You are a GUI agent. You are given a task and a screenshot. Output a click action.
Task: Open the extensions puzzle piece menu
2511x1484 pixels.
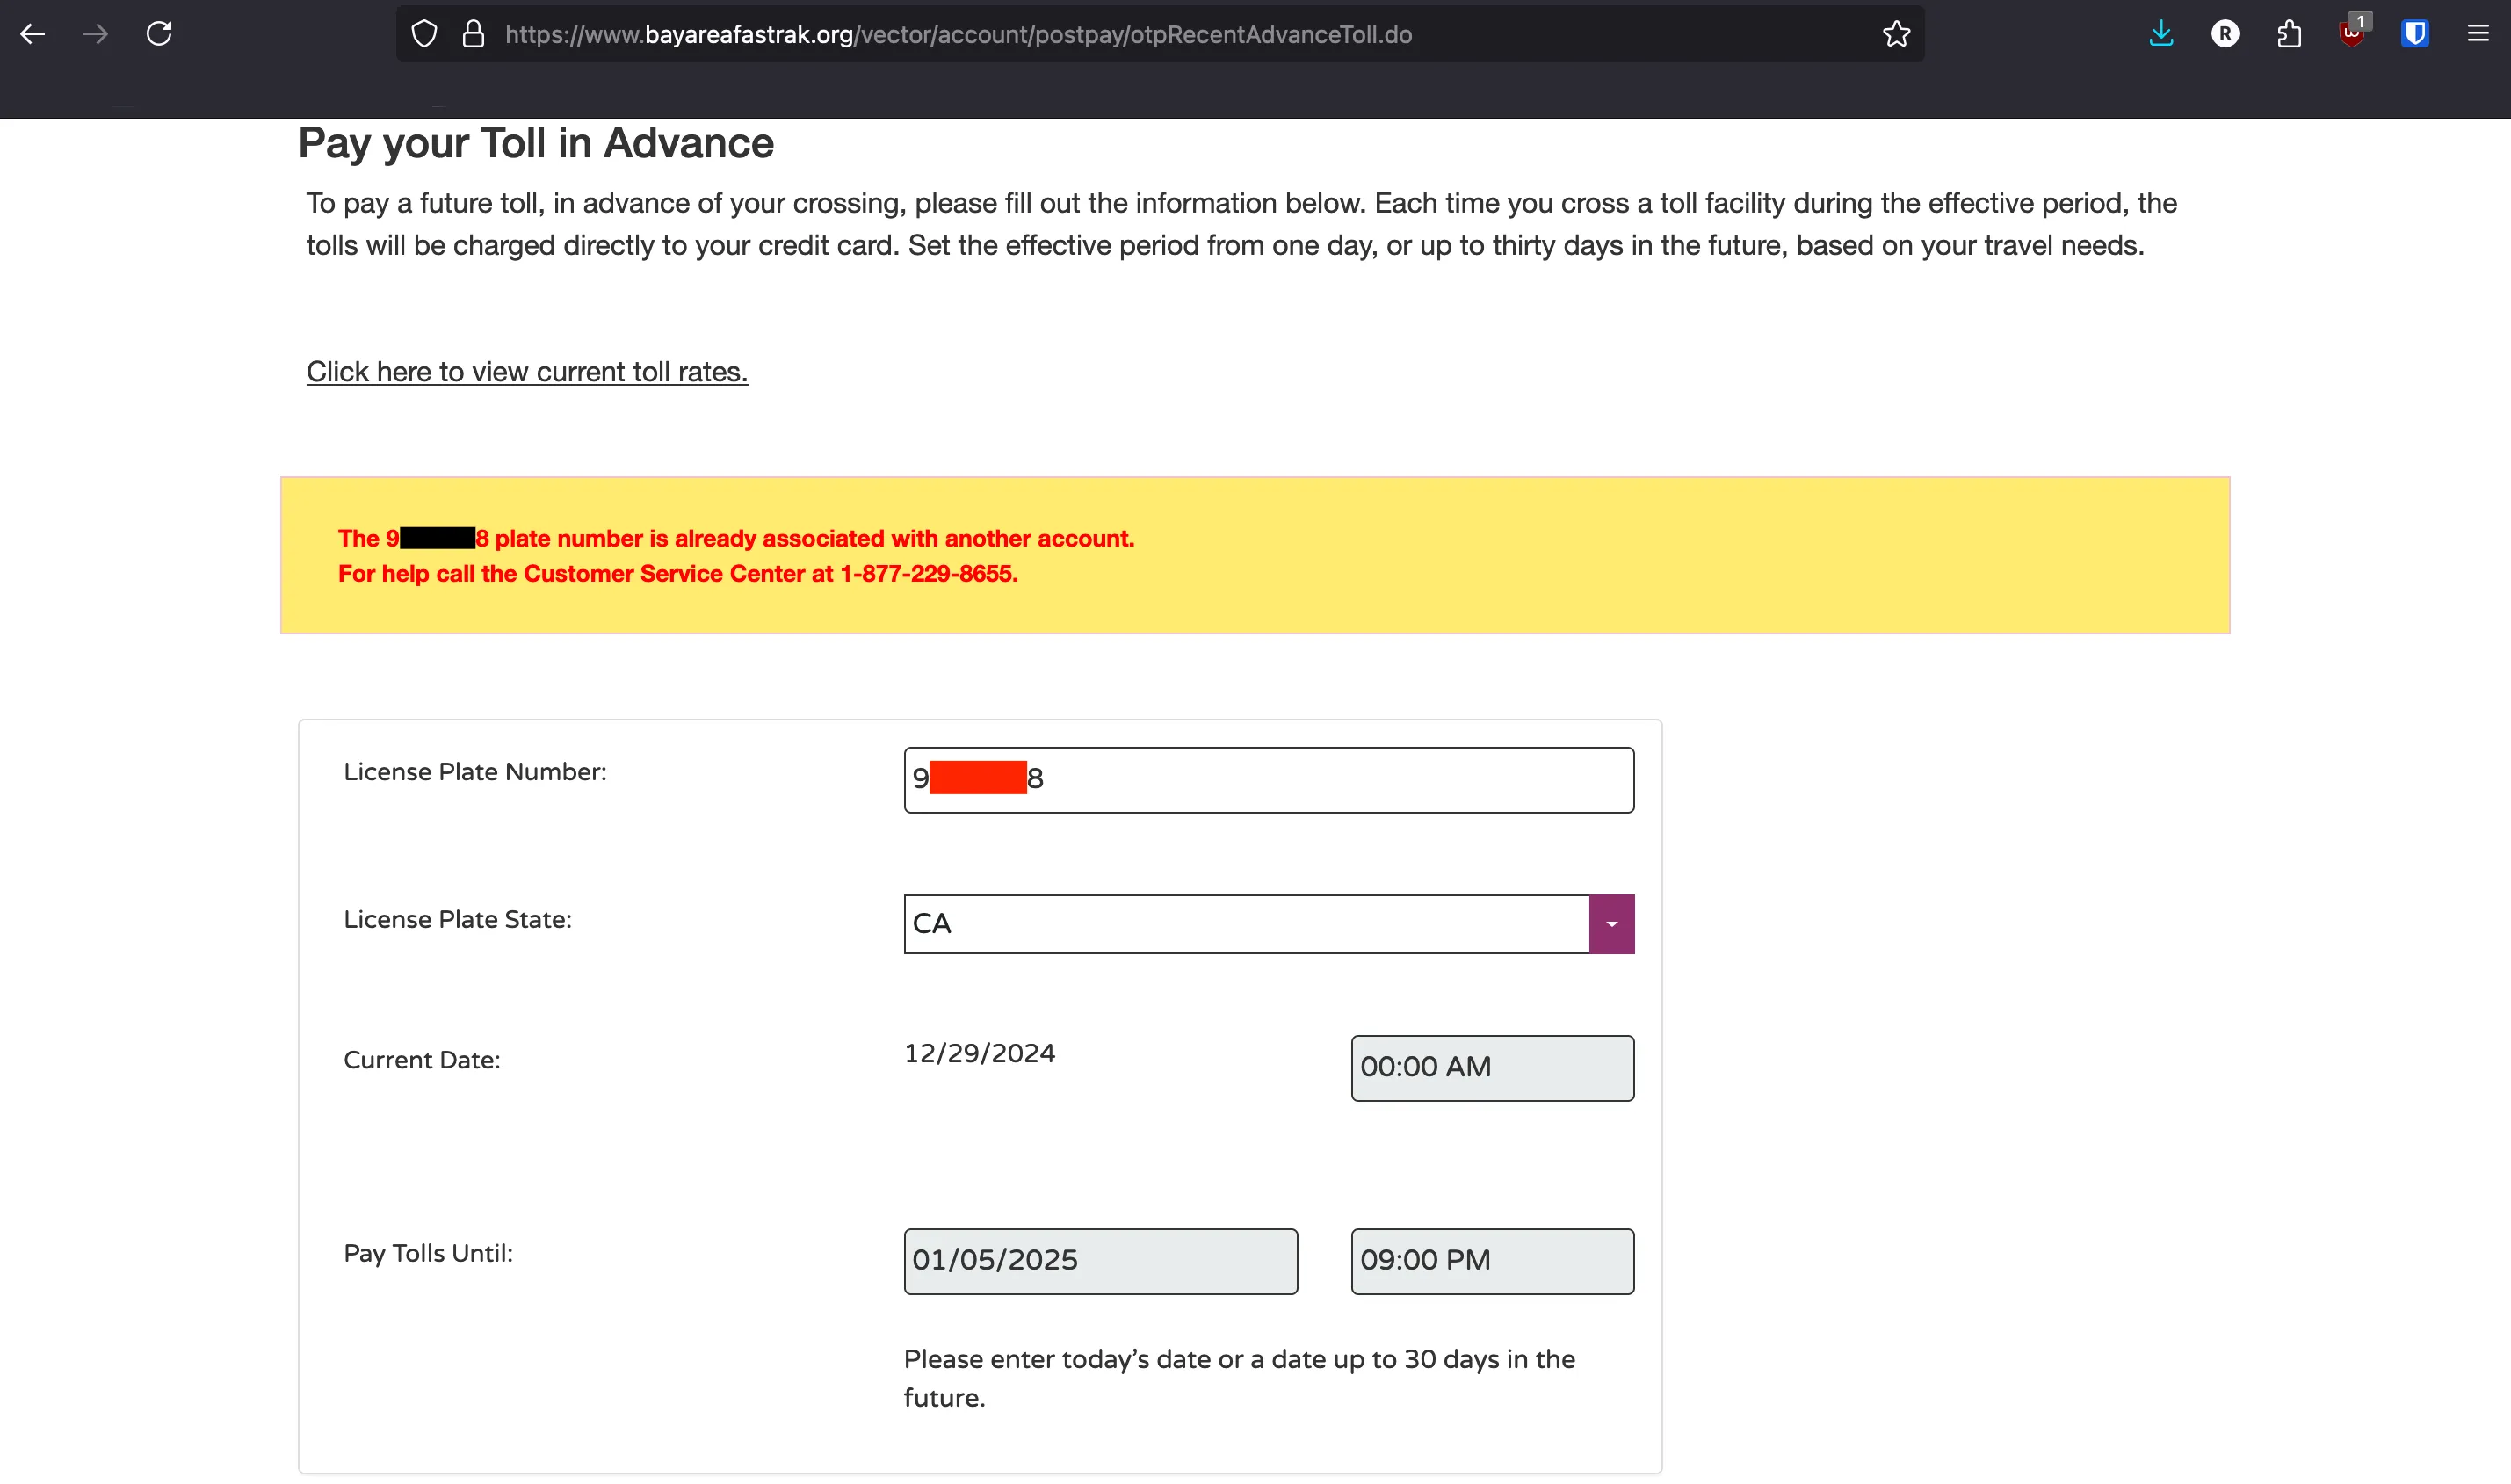coord(2289,34)
